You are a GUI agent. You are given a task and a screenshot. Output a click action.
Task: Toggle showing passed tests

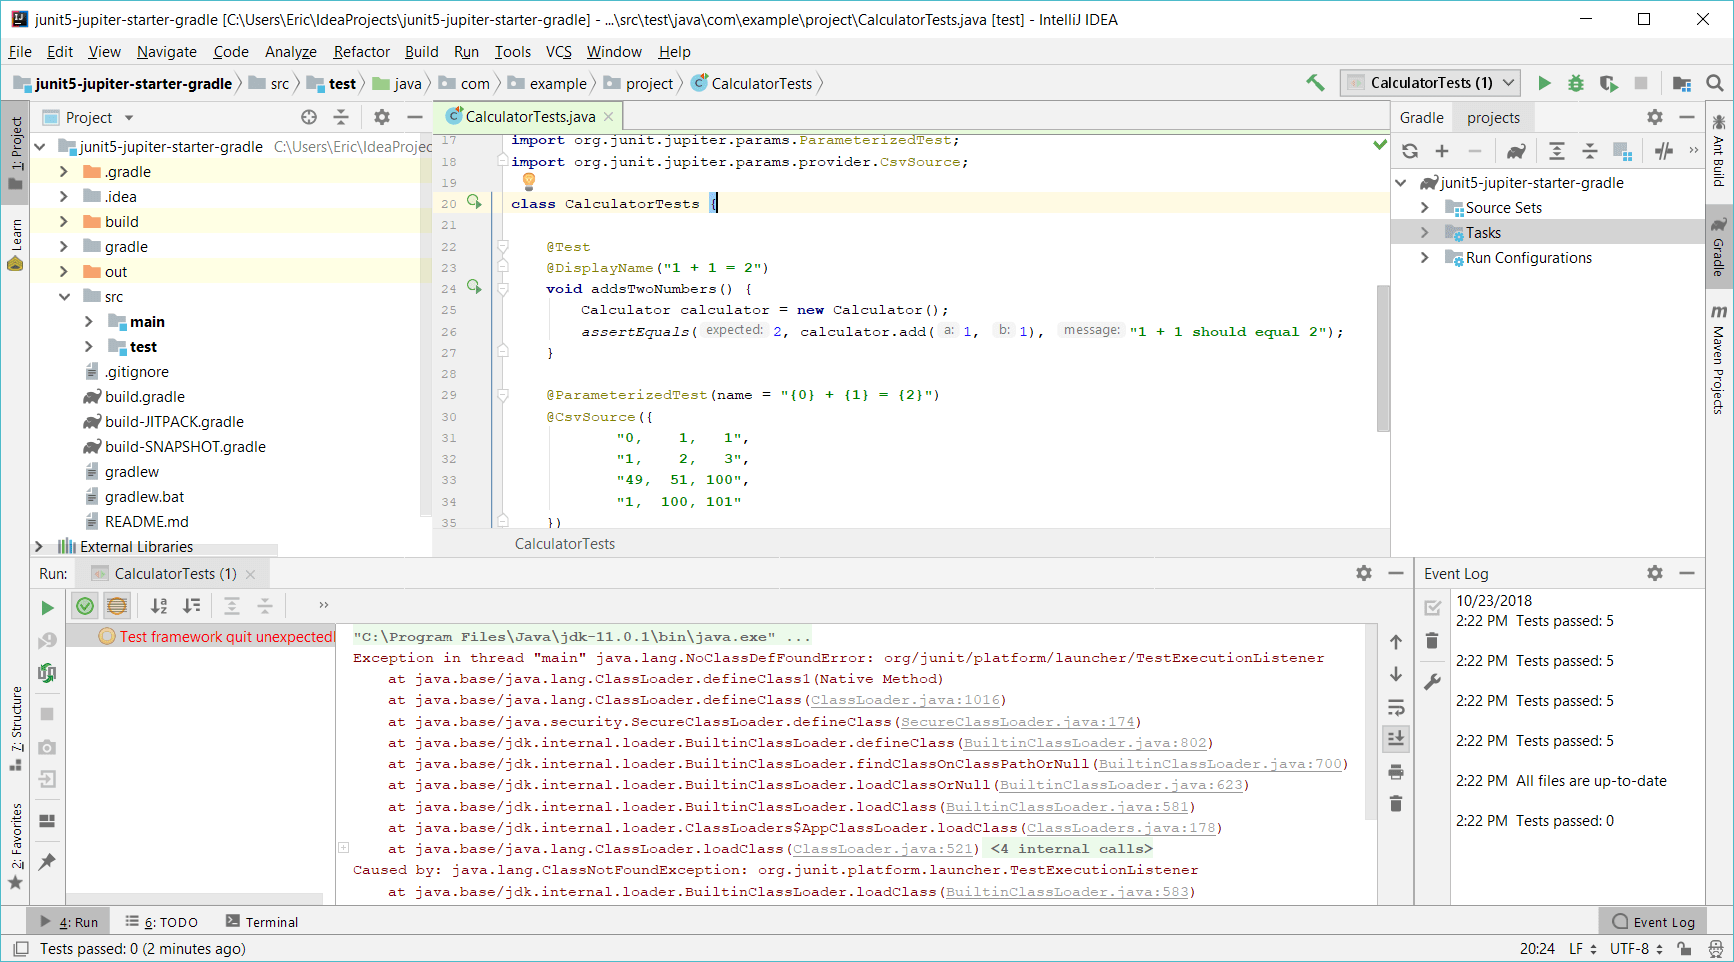85,605
